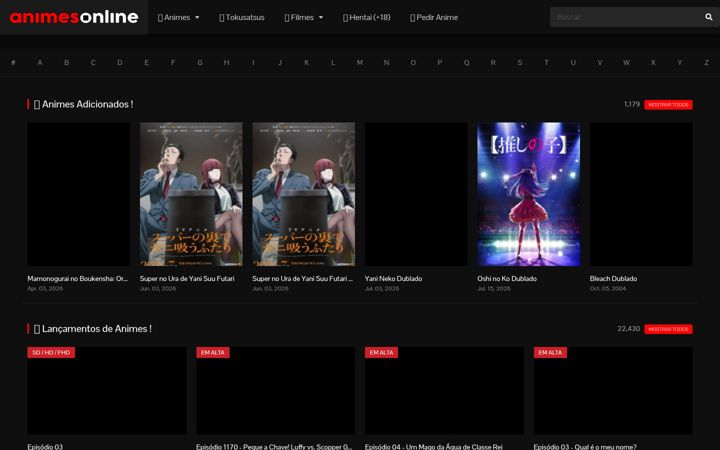Filter animes by letter Y
Screen dimensions: 720x450
coord(679,62)
